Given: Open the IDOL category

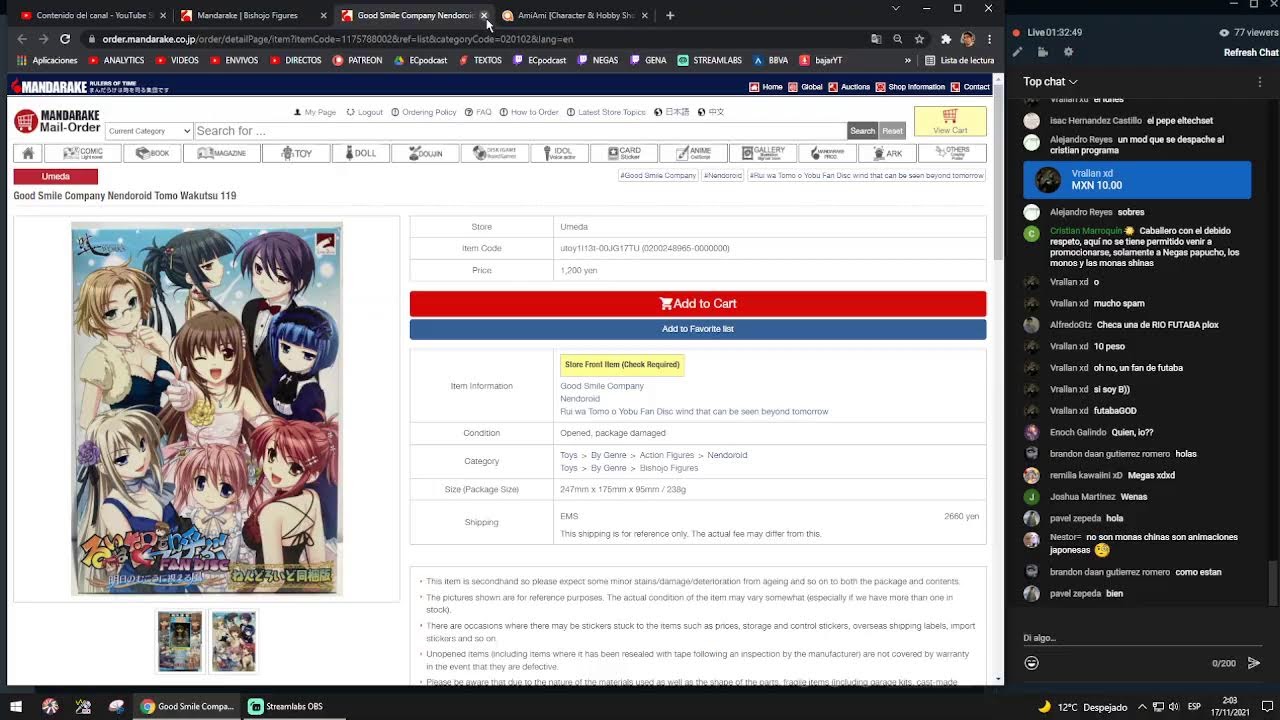Looking at the screenshot, I should pyautogui.click(x=559, y=153).
